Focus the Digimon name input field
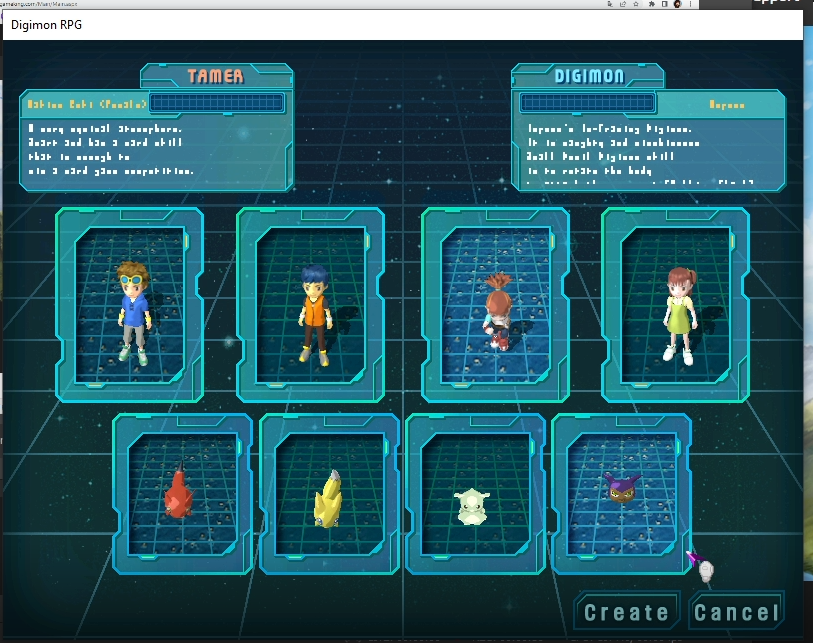Screen dimensions: 814x643 [587, 103]
